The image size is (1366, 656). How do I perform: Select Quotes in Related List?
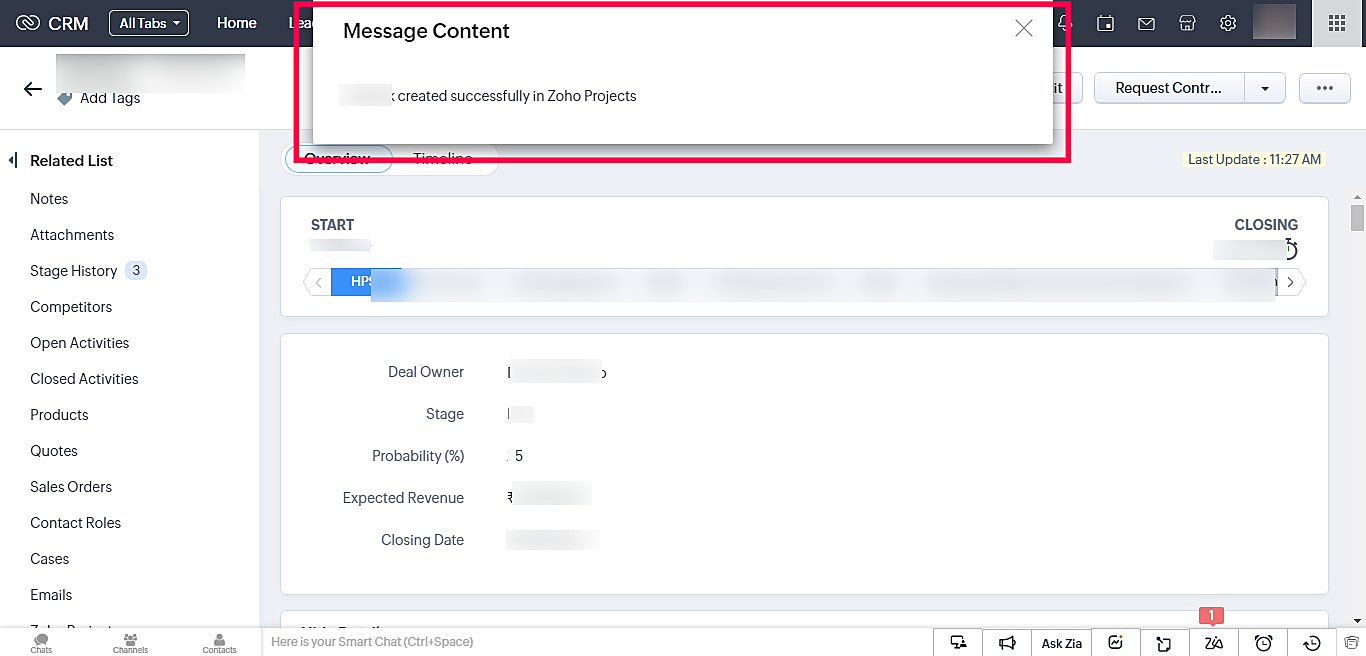(x=54, y=451)
